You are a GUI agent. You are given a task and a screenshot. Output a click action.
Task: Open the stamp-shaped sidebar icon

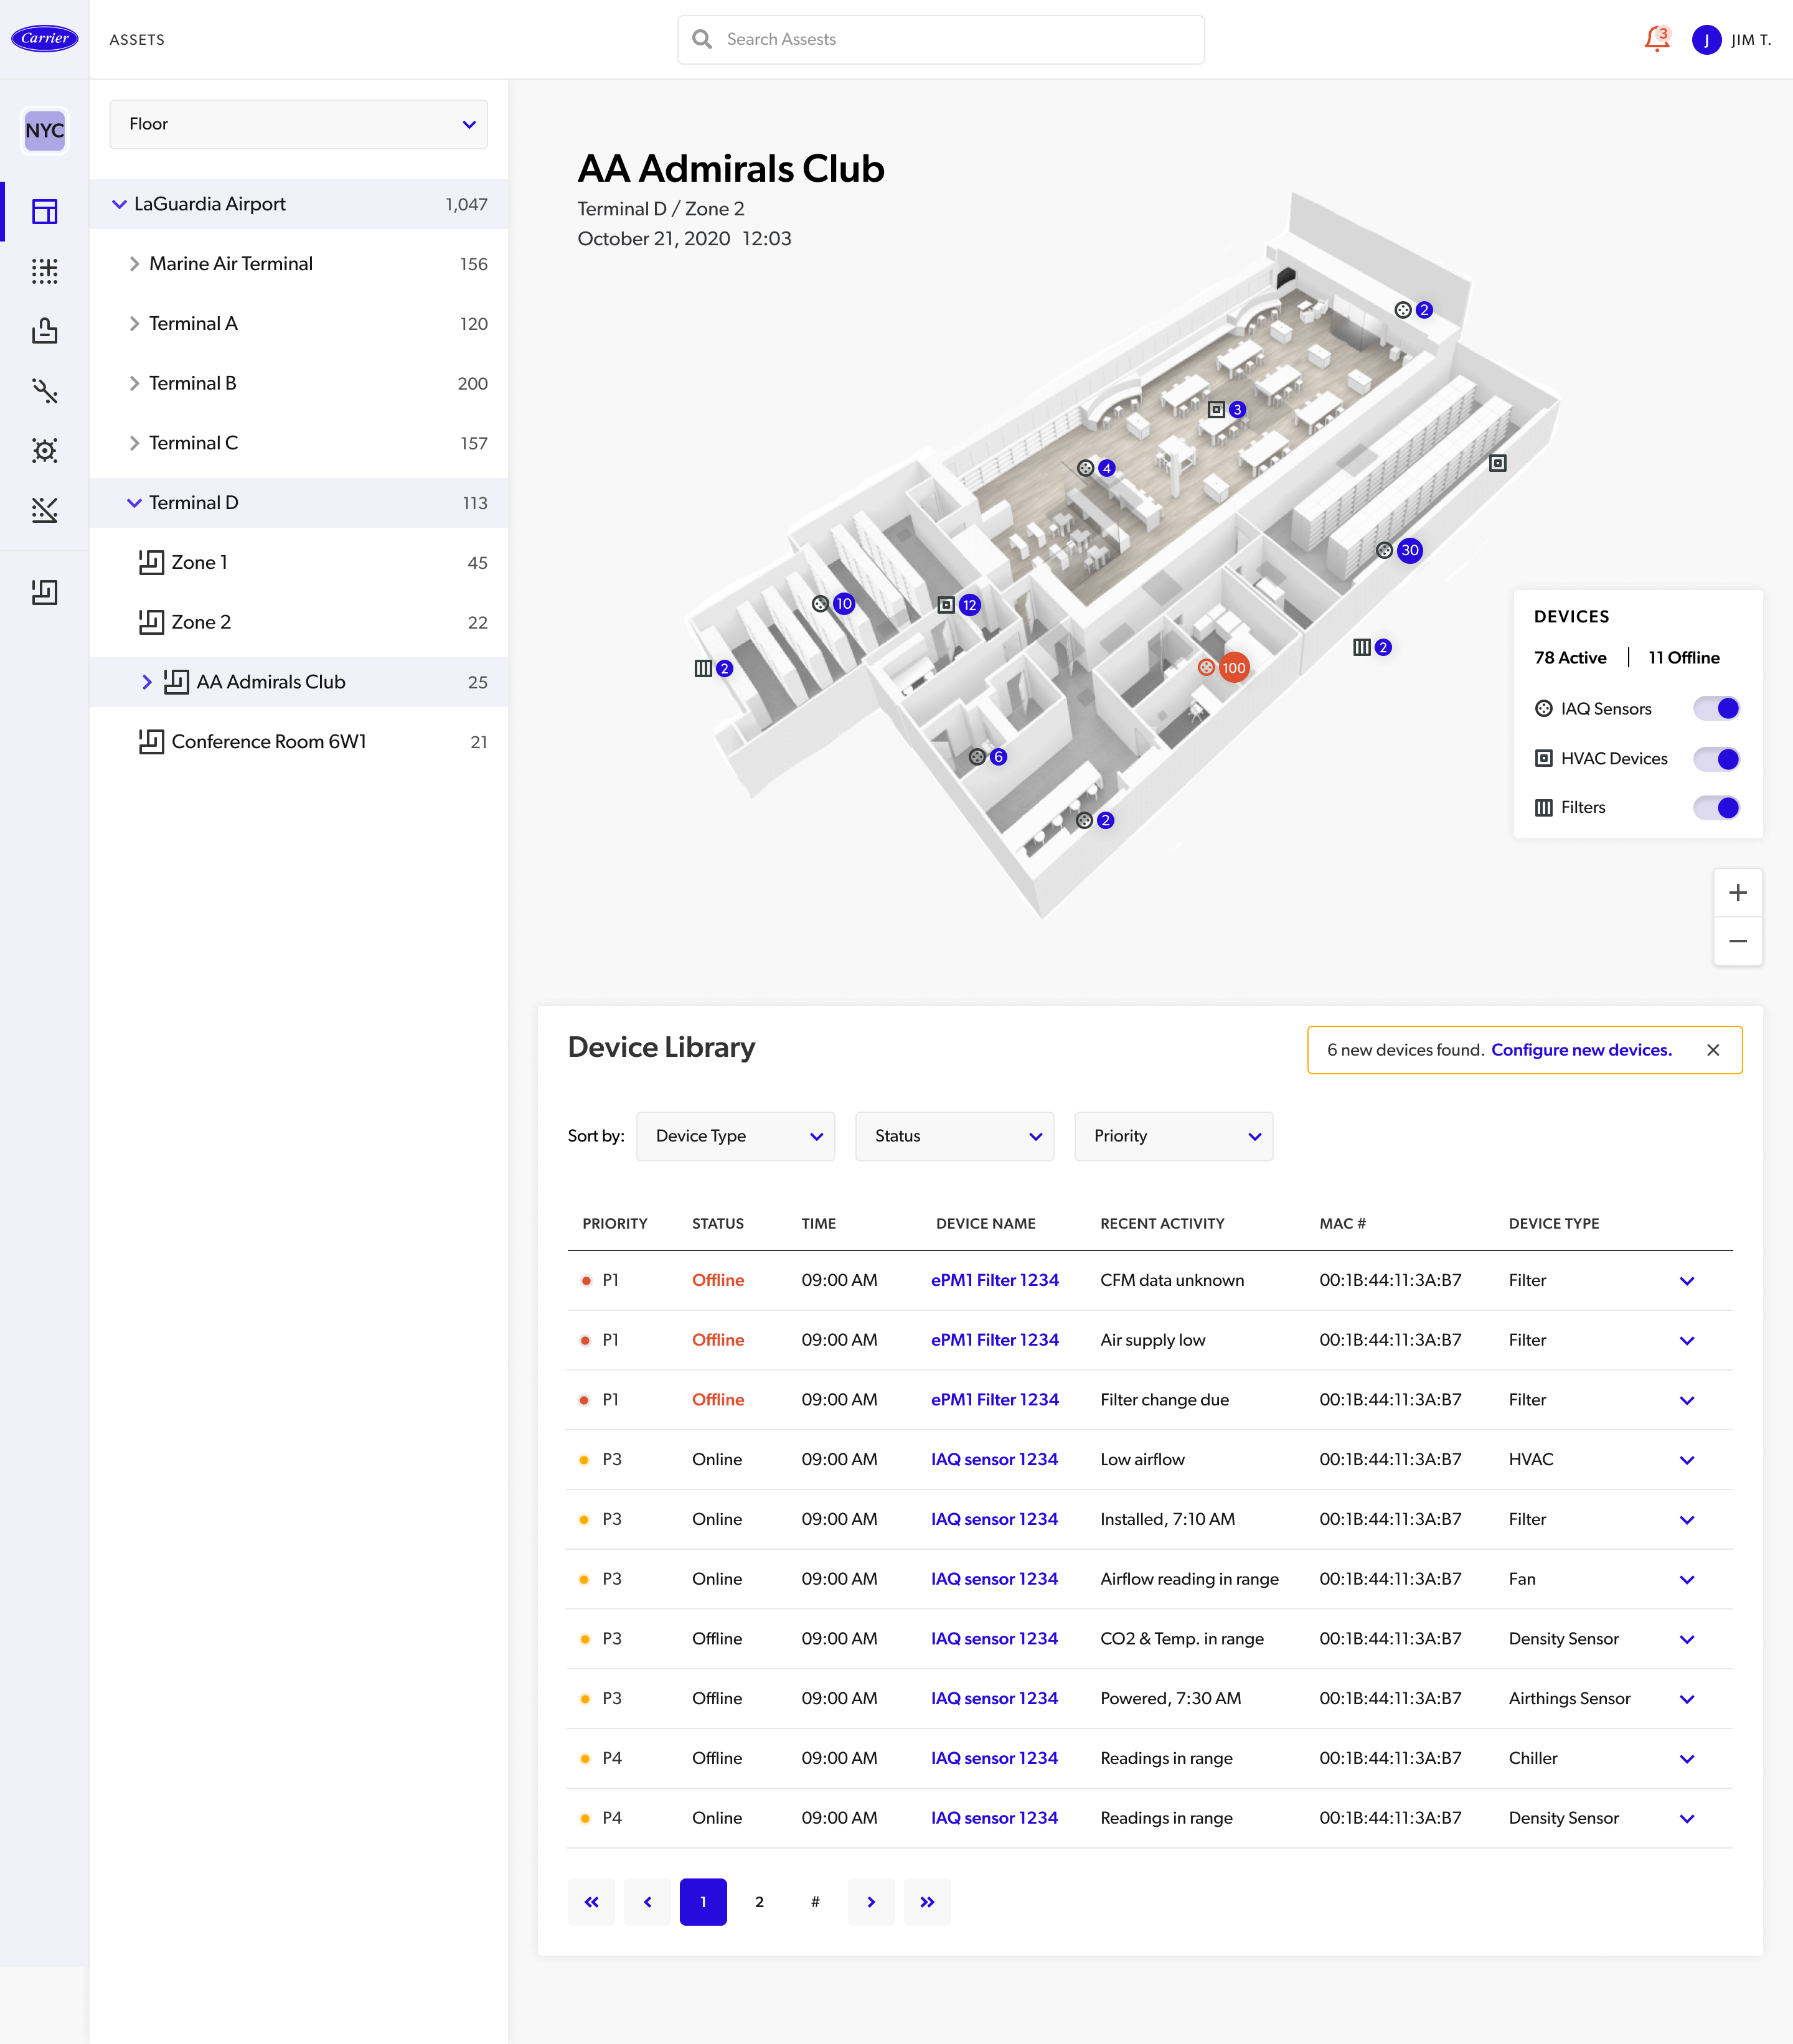click(44, 331)
